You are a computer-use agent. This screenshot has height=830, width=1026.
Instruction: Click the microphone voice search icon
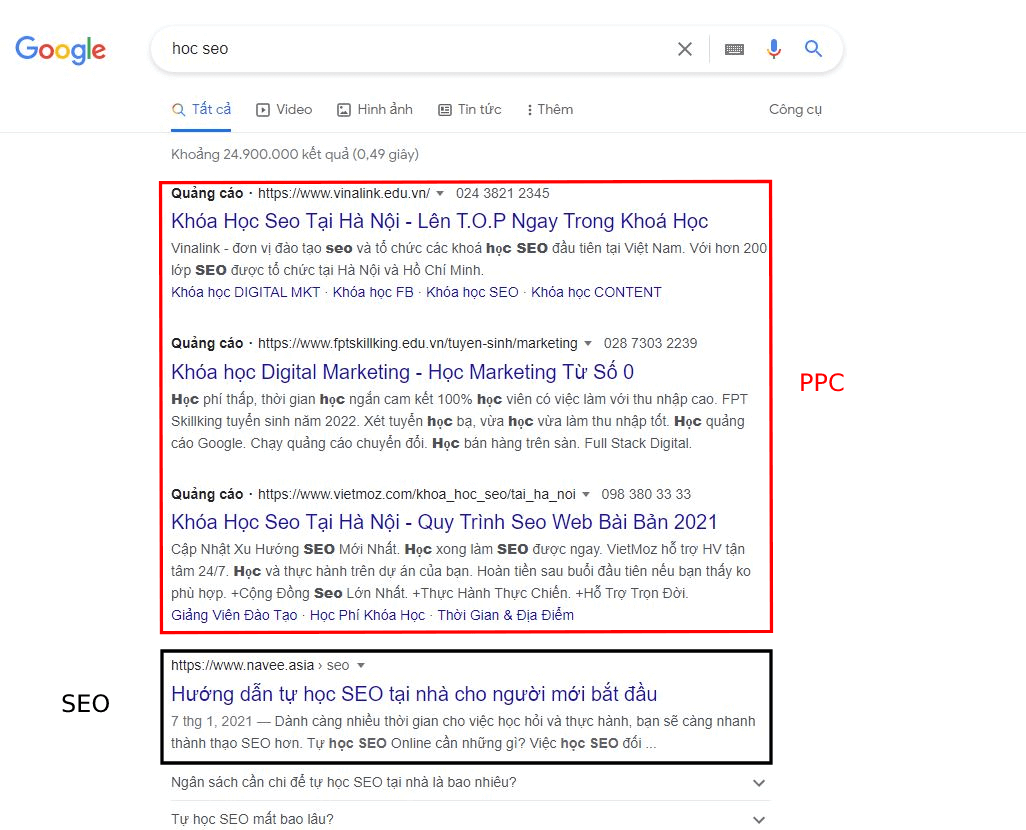tap(773, 49)
